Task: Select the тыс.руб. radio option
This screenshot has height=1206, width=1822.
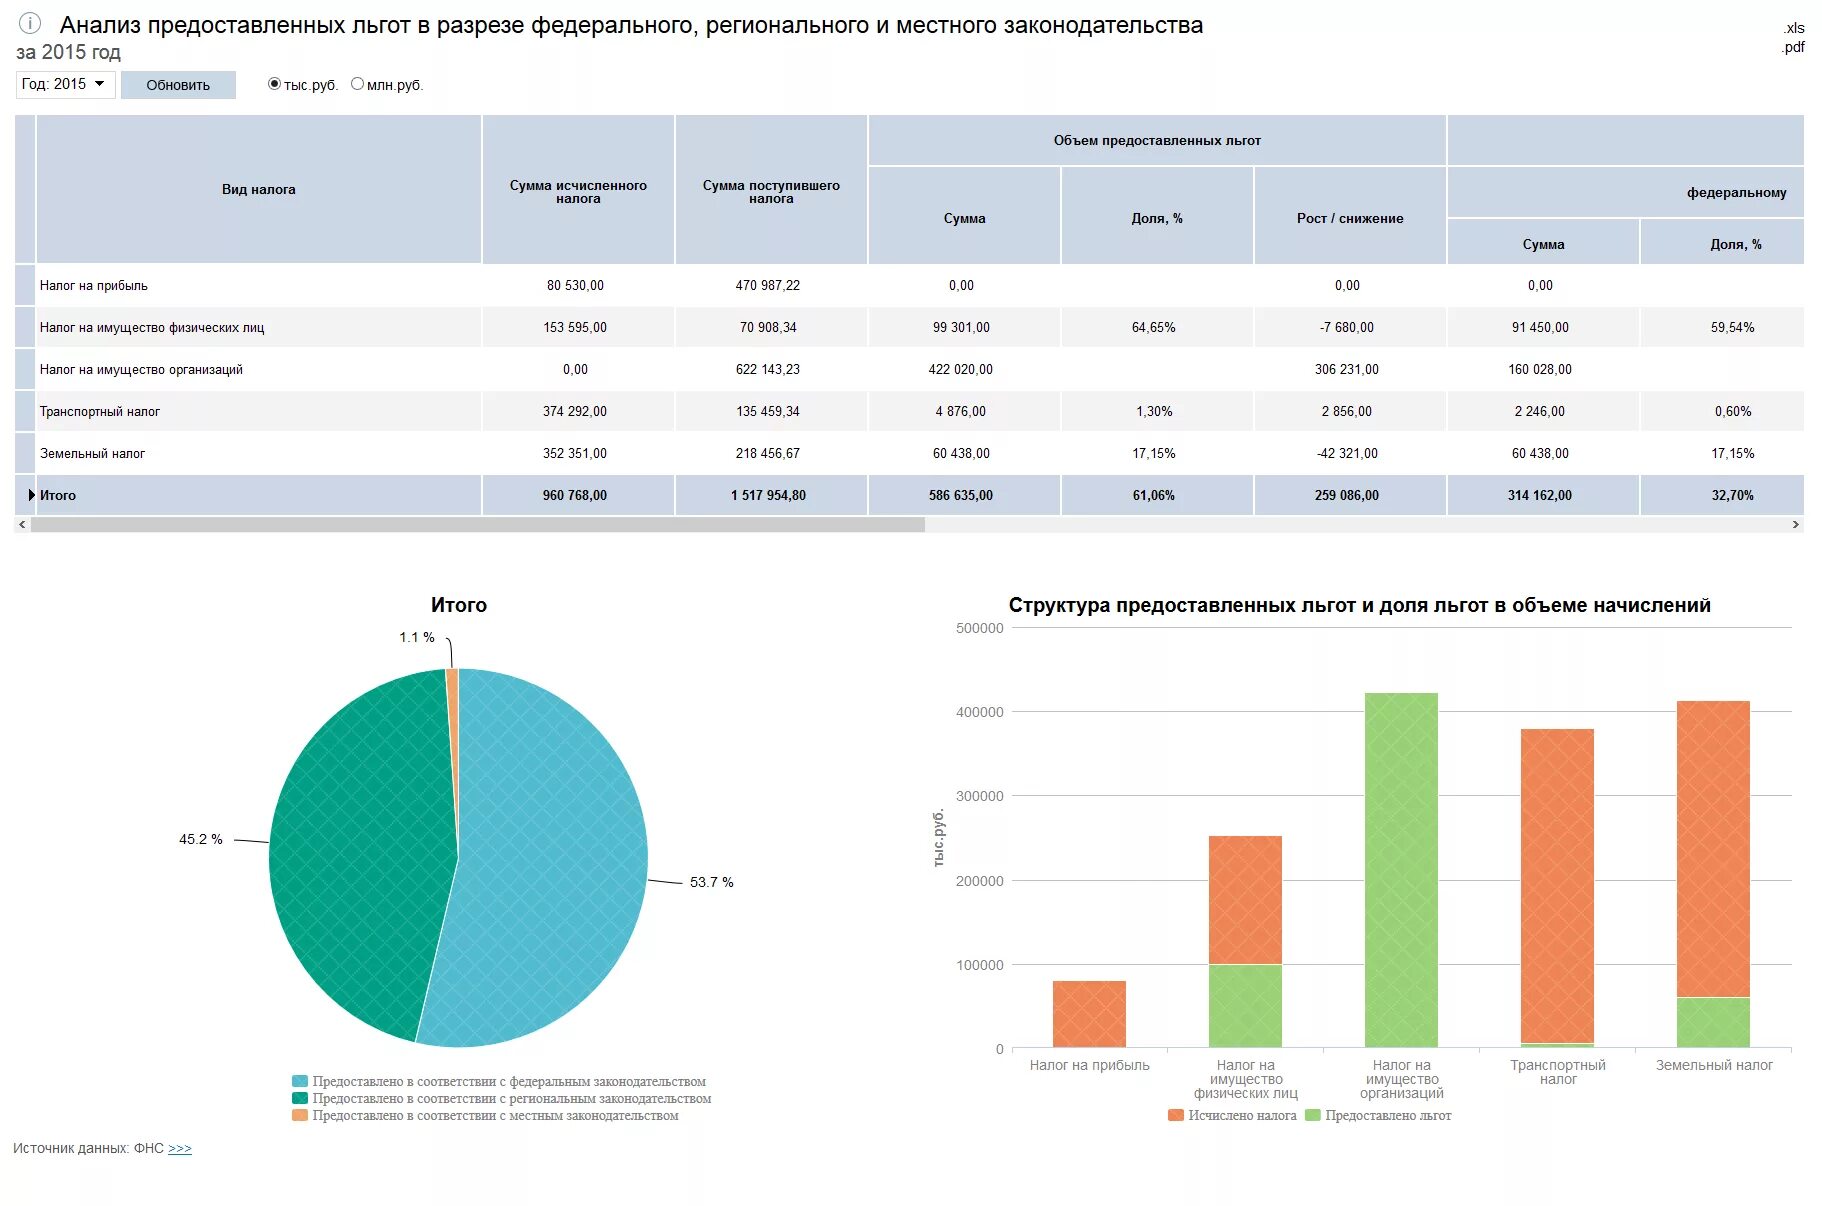Action: pos(274,84)
